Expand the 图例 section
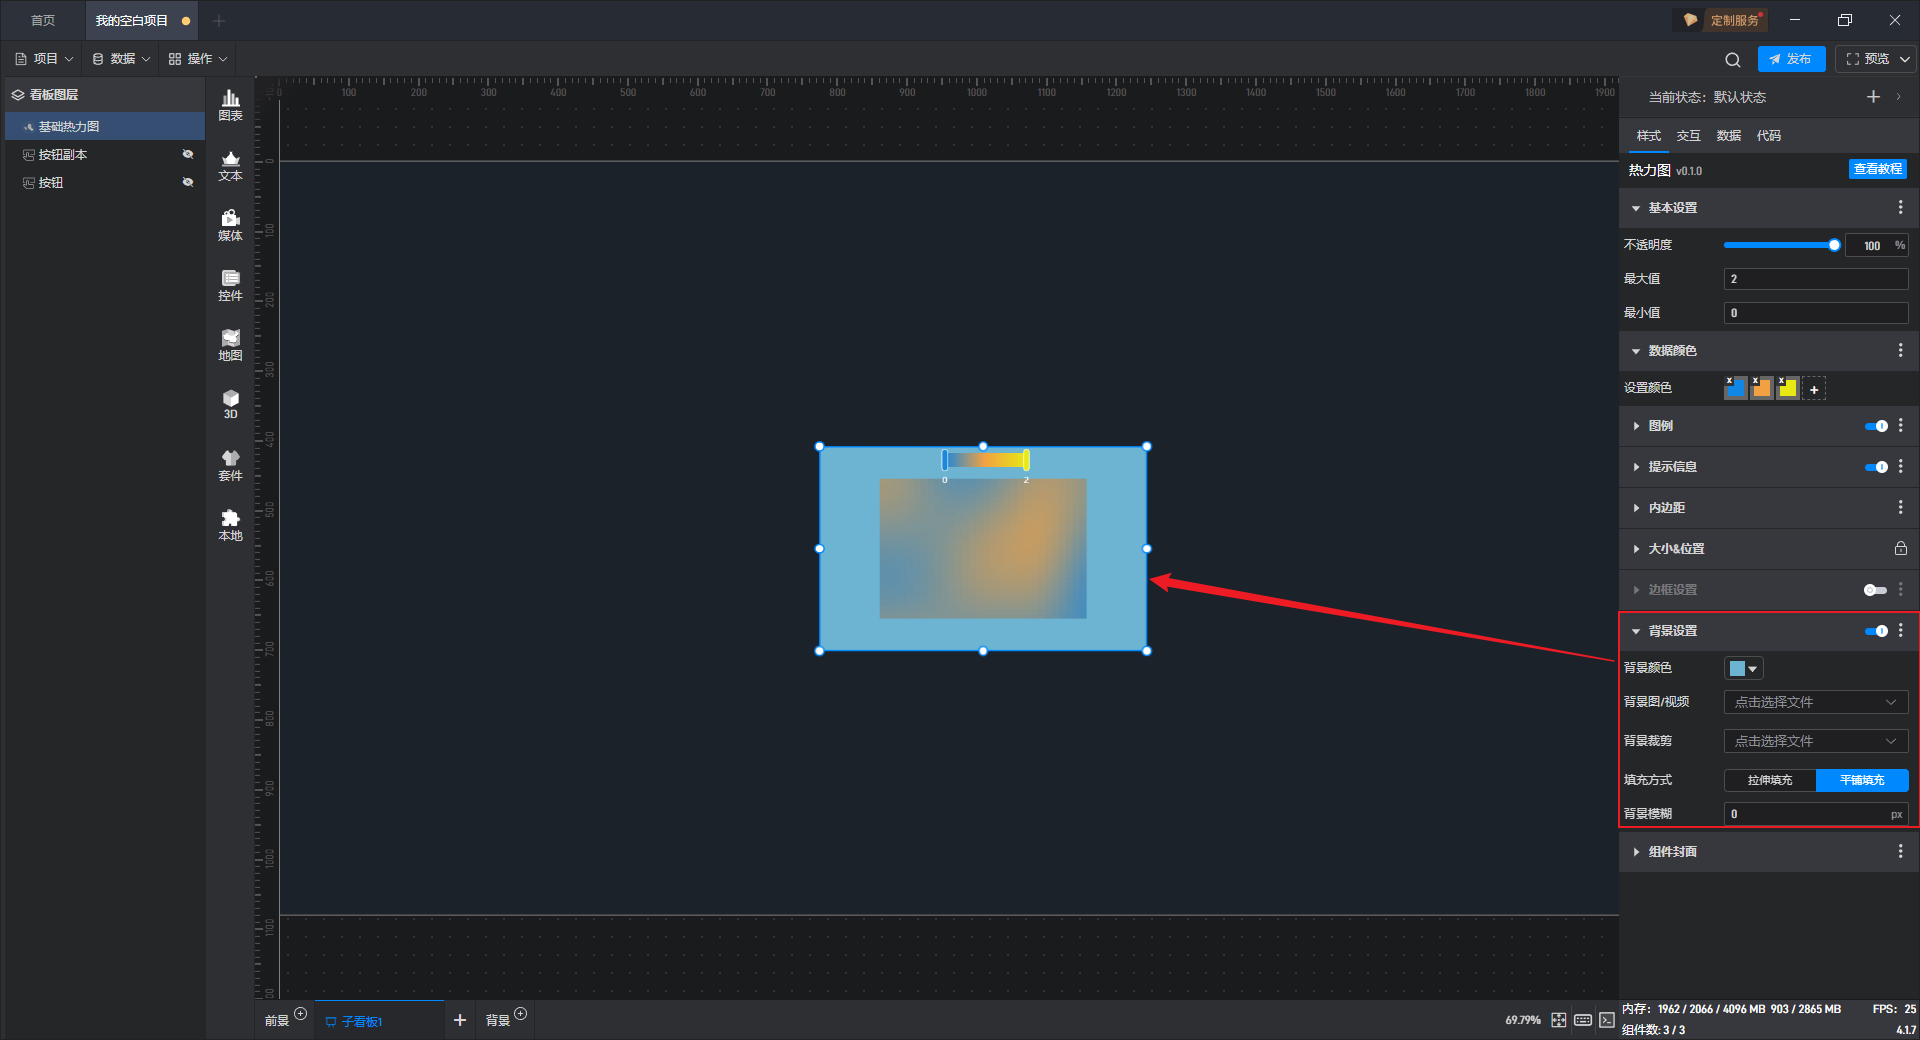Screen dimensions: 1920x1040 tap(1636, 426)
